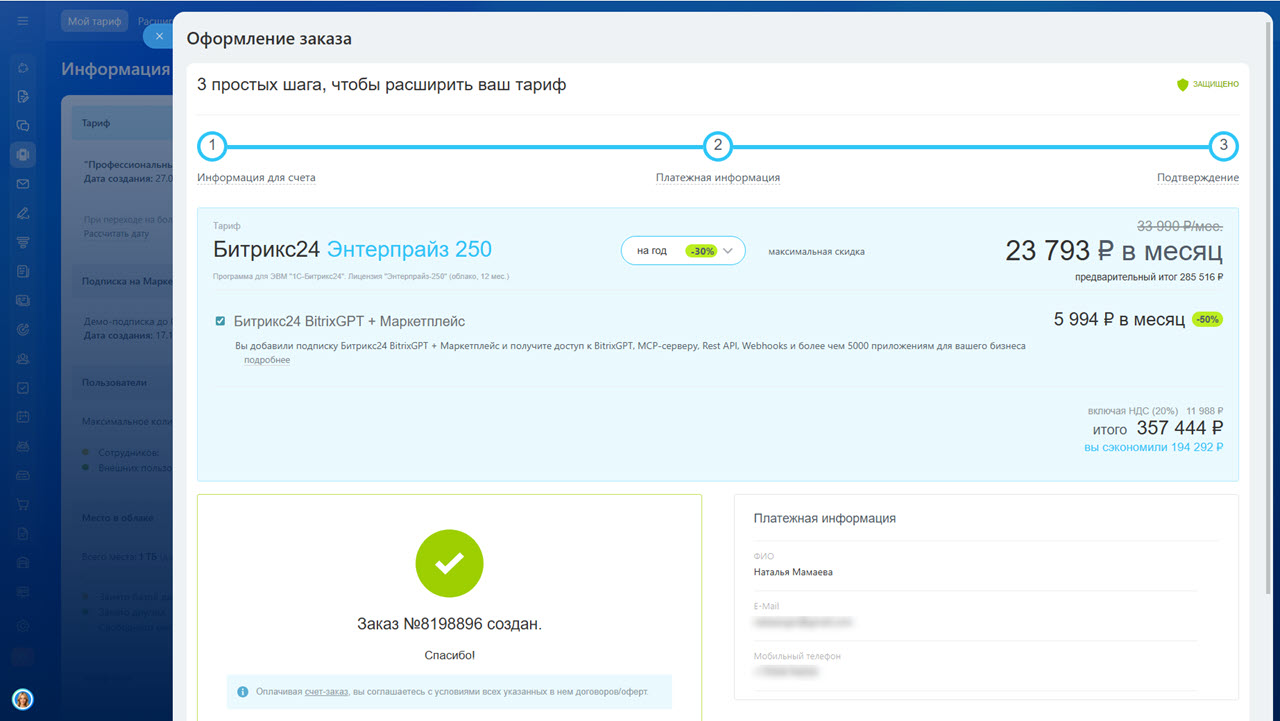Click the green checkmark success icon
Image resolution: width=1280 pixels, height=721 pixels.
[449, 564]
